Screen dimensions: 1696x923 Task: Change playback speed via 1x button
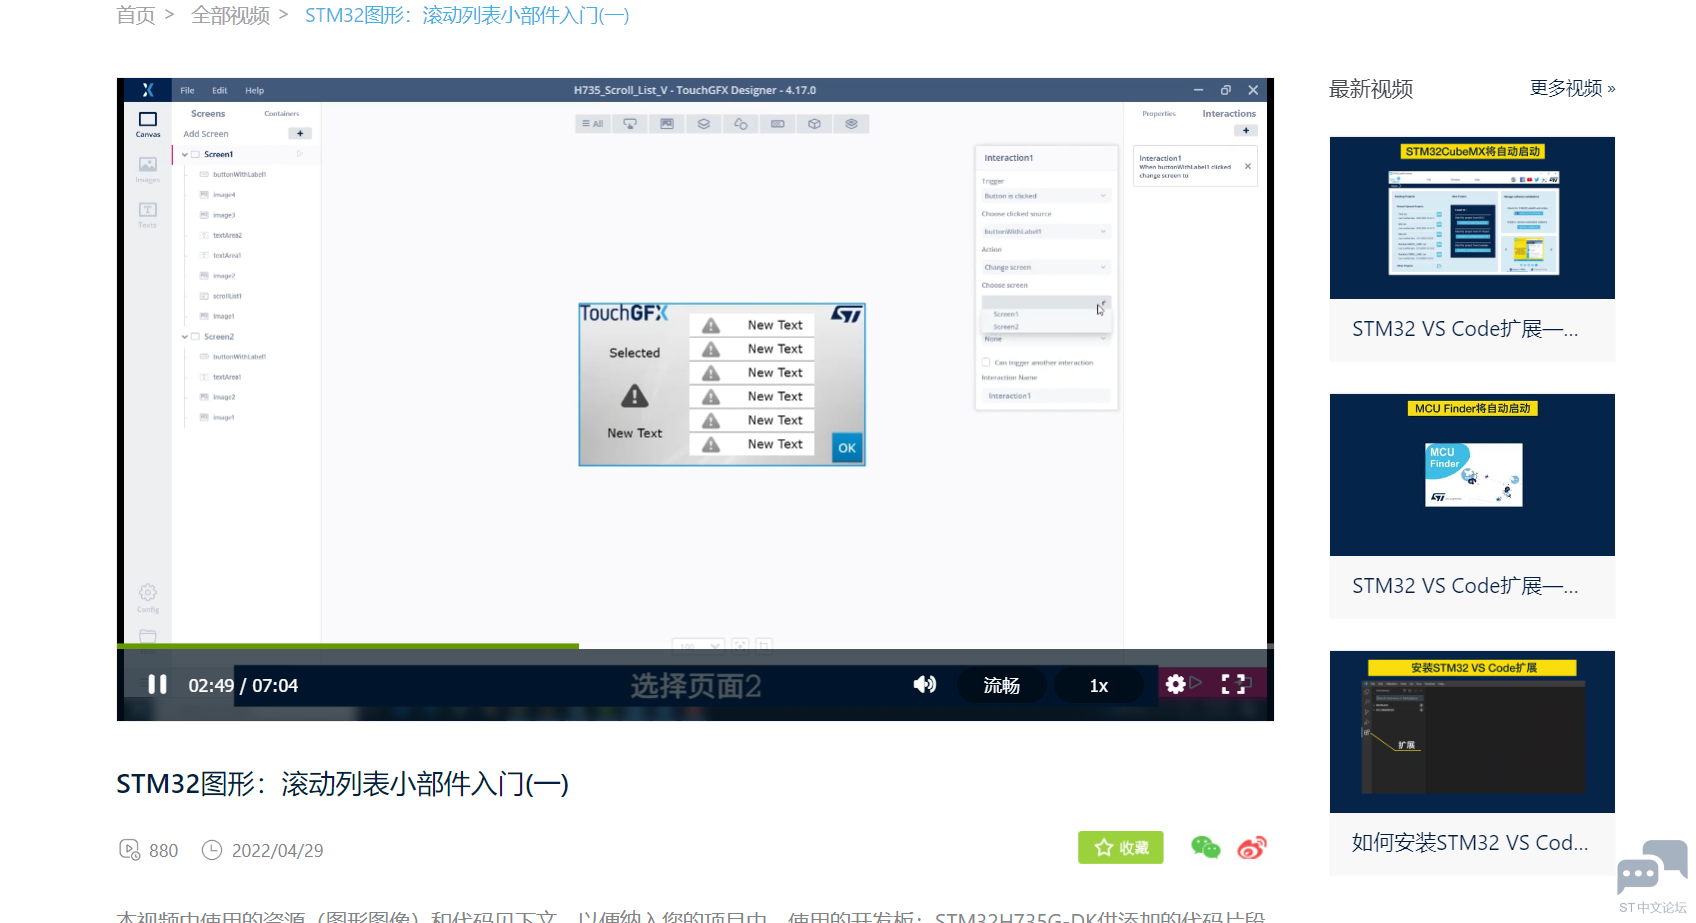point(1099,685)
